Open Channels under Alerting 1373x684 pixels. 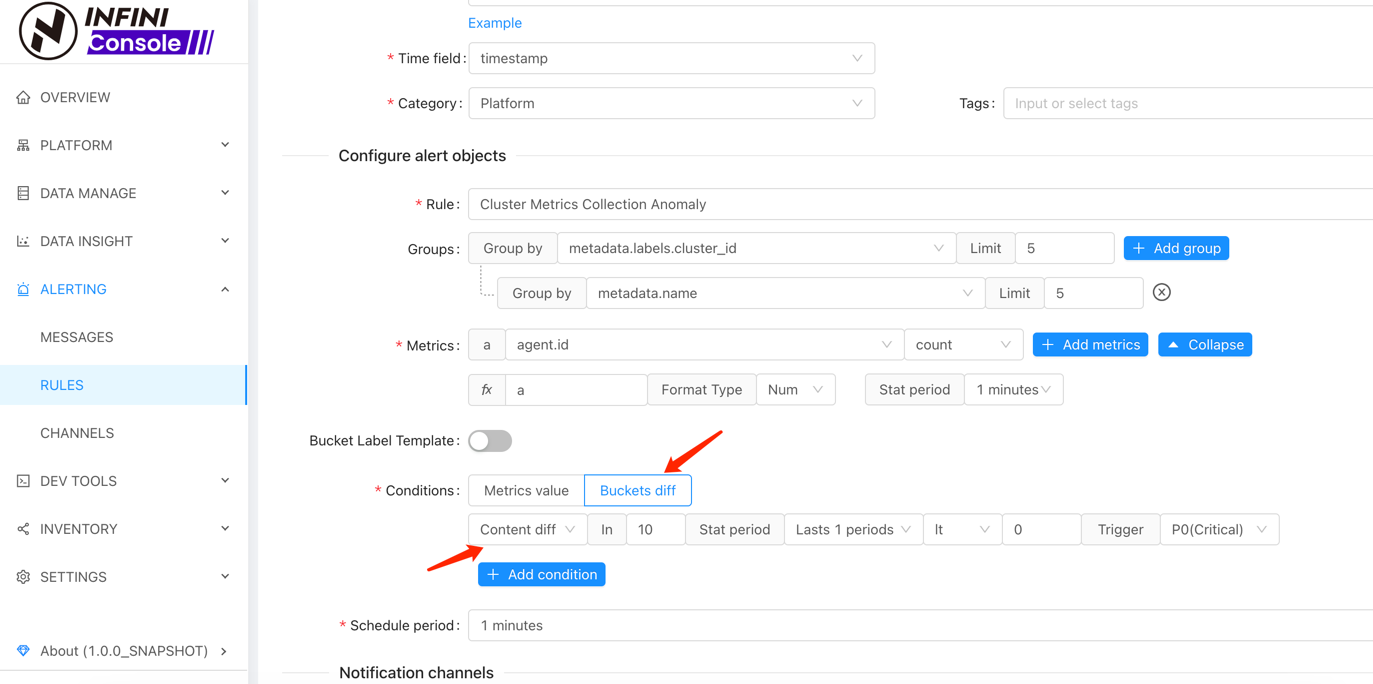tap(77, 433)
